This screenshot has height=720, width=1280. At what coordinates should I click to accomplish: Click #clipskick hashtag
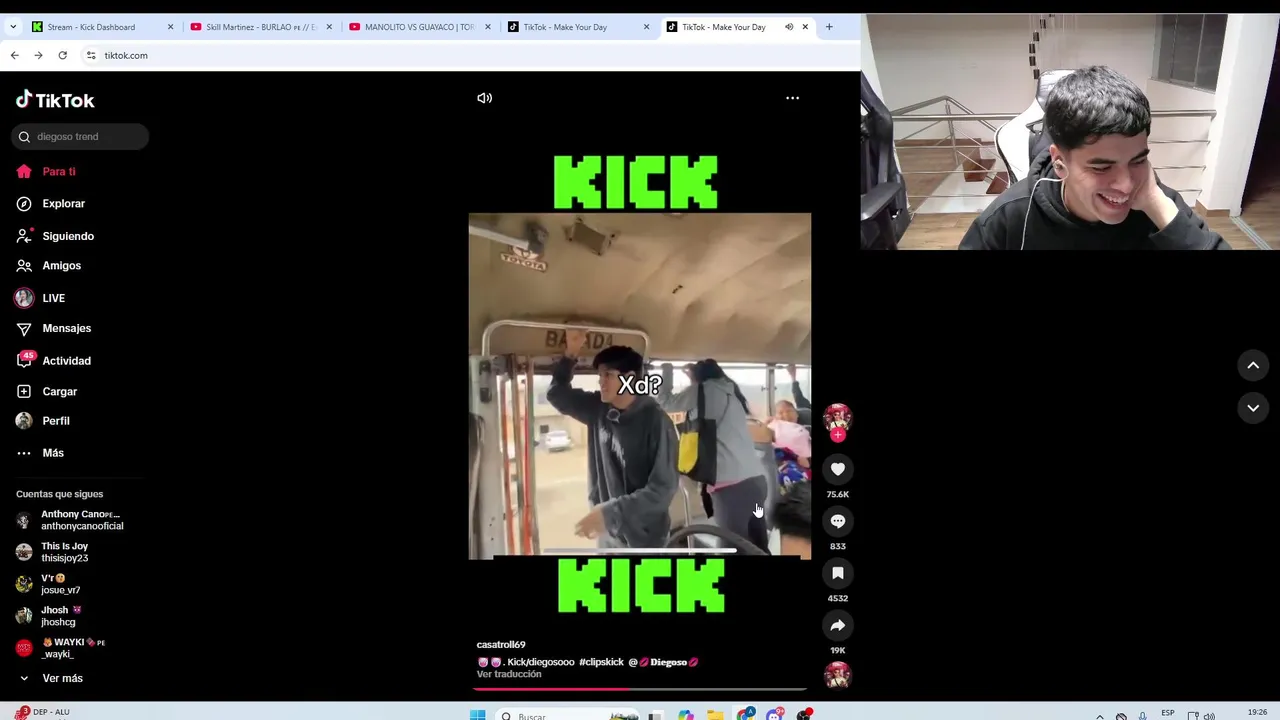[x=602, y=662]
